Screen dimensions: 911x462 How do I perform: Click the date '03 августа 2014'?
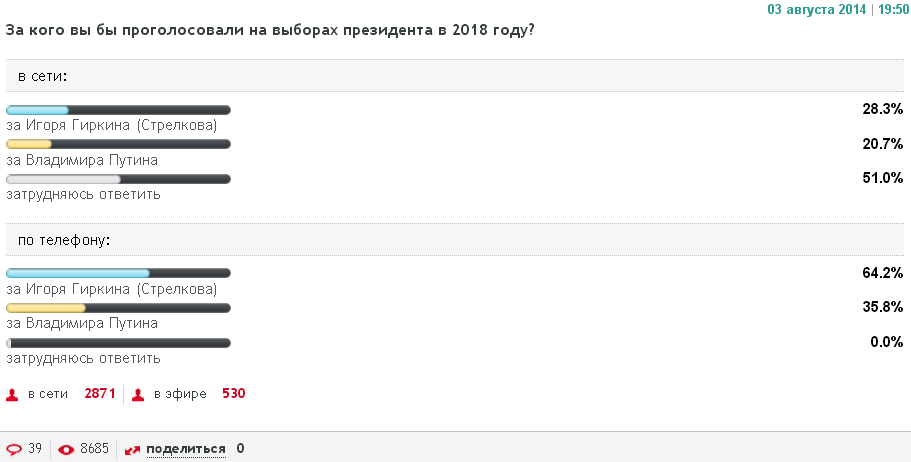coord(817,9)
